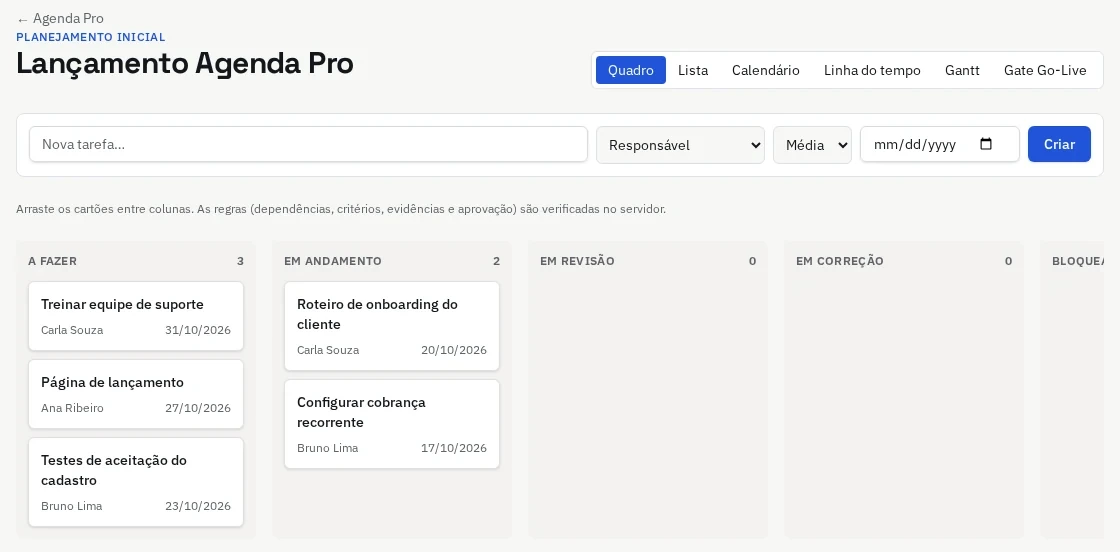Click the date 27/10/2026
The height and width of the screenshot is (552, 1120).
198,408
